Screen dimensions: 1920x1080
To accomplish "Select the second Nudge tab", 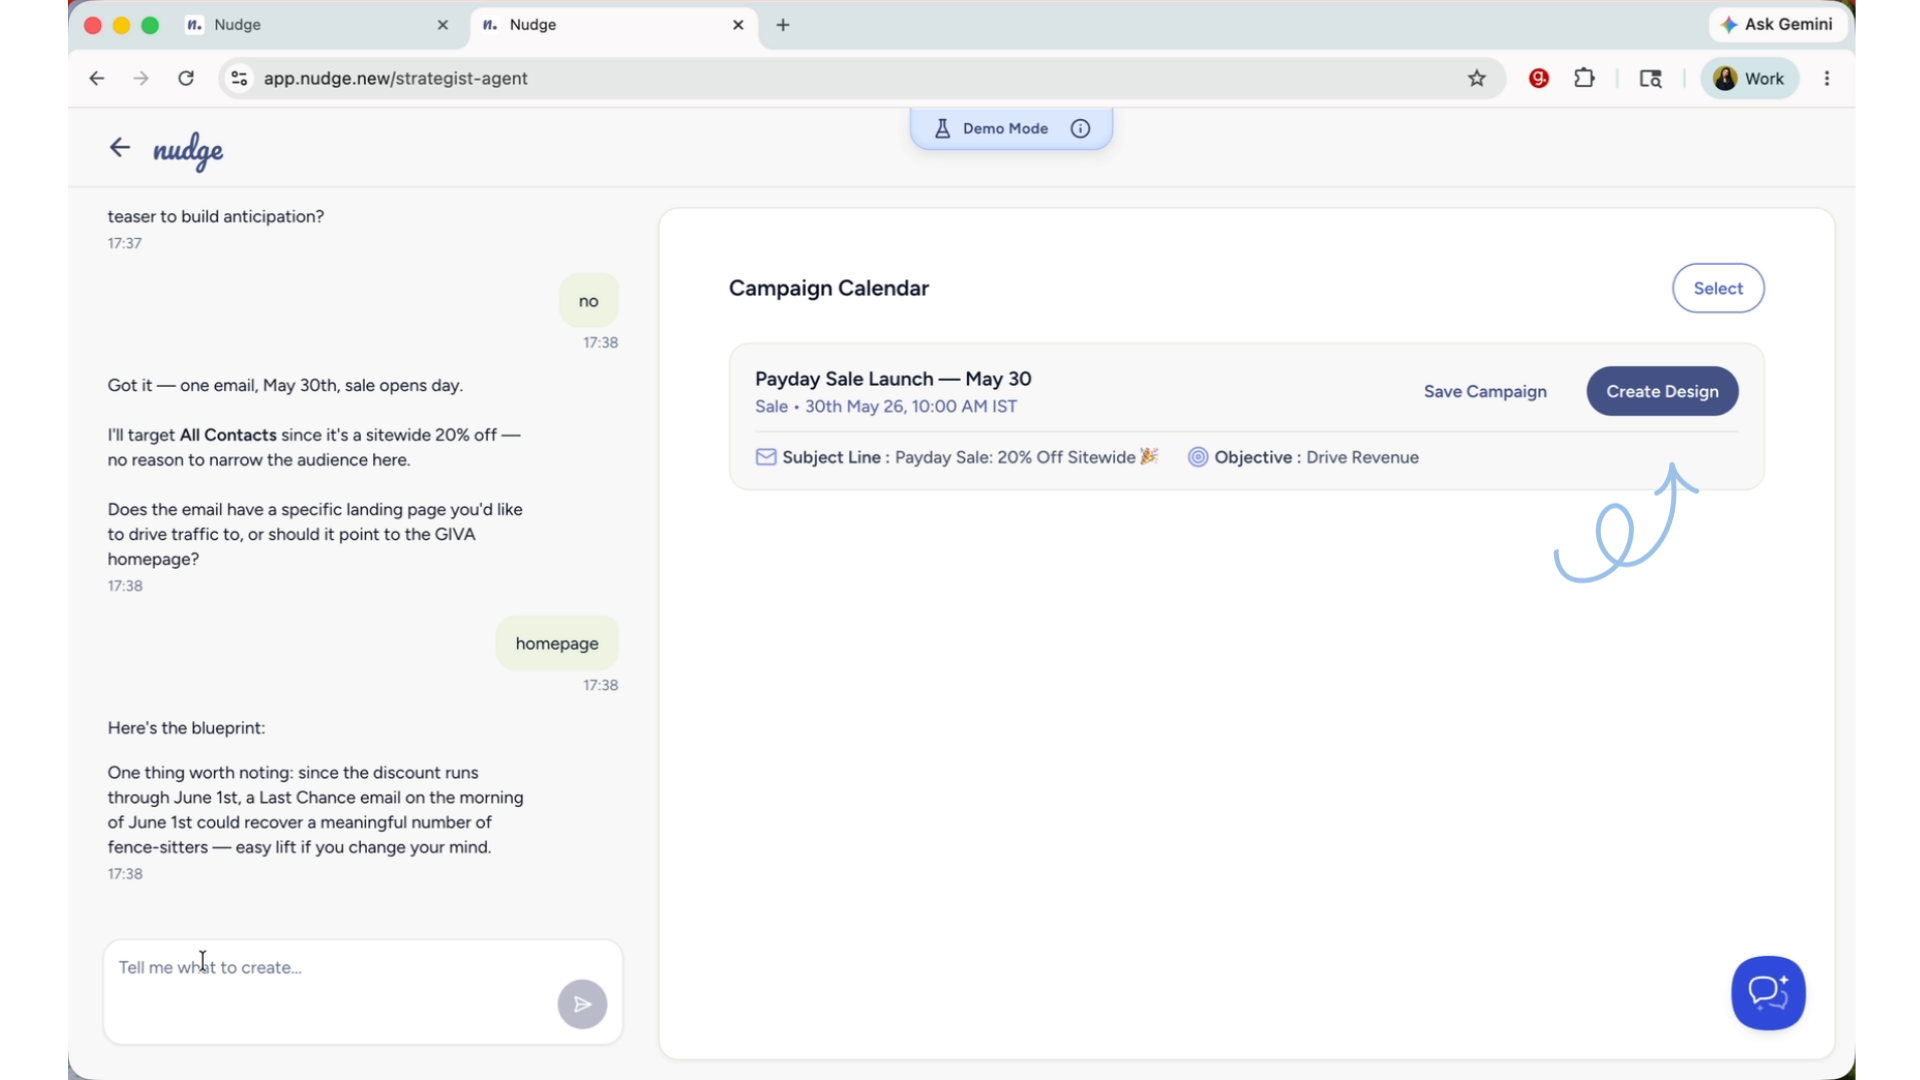I will (612, 25).
